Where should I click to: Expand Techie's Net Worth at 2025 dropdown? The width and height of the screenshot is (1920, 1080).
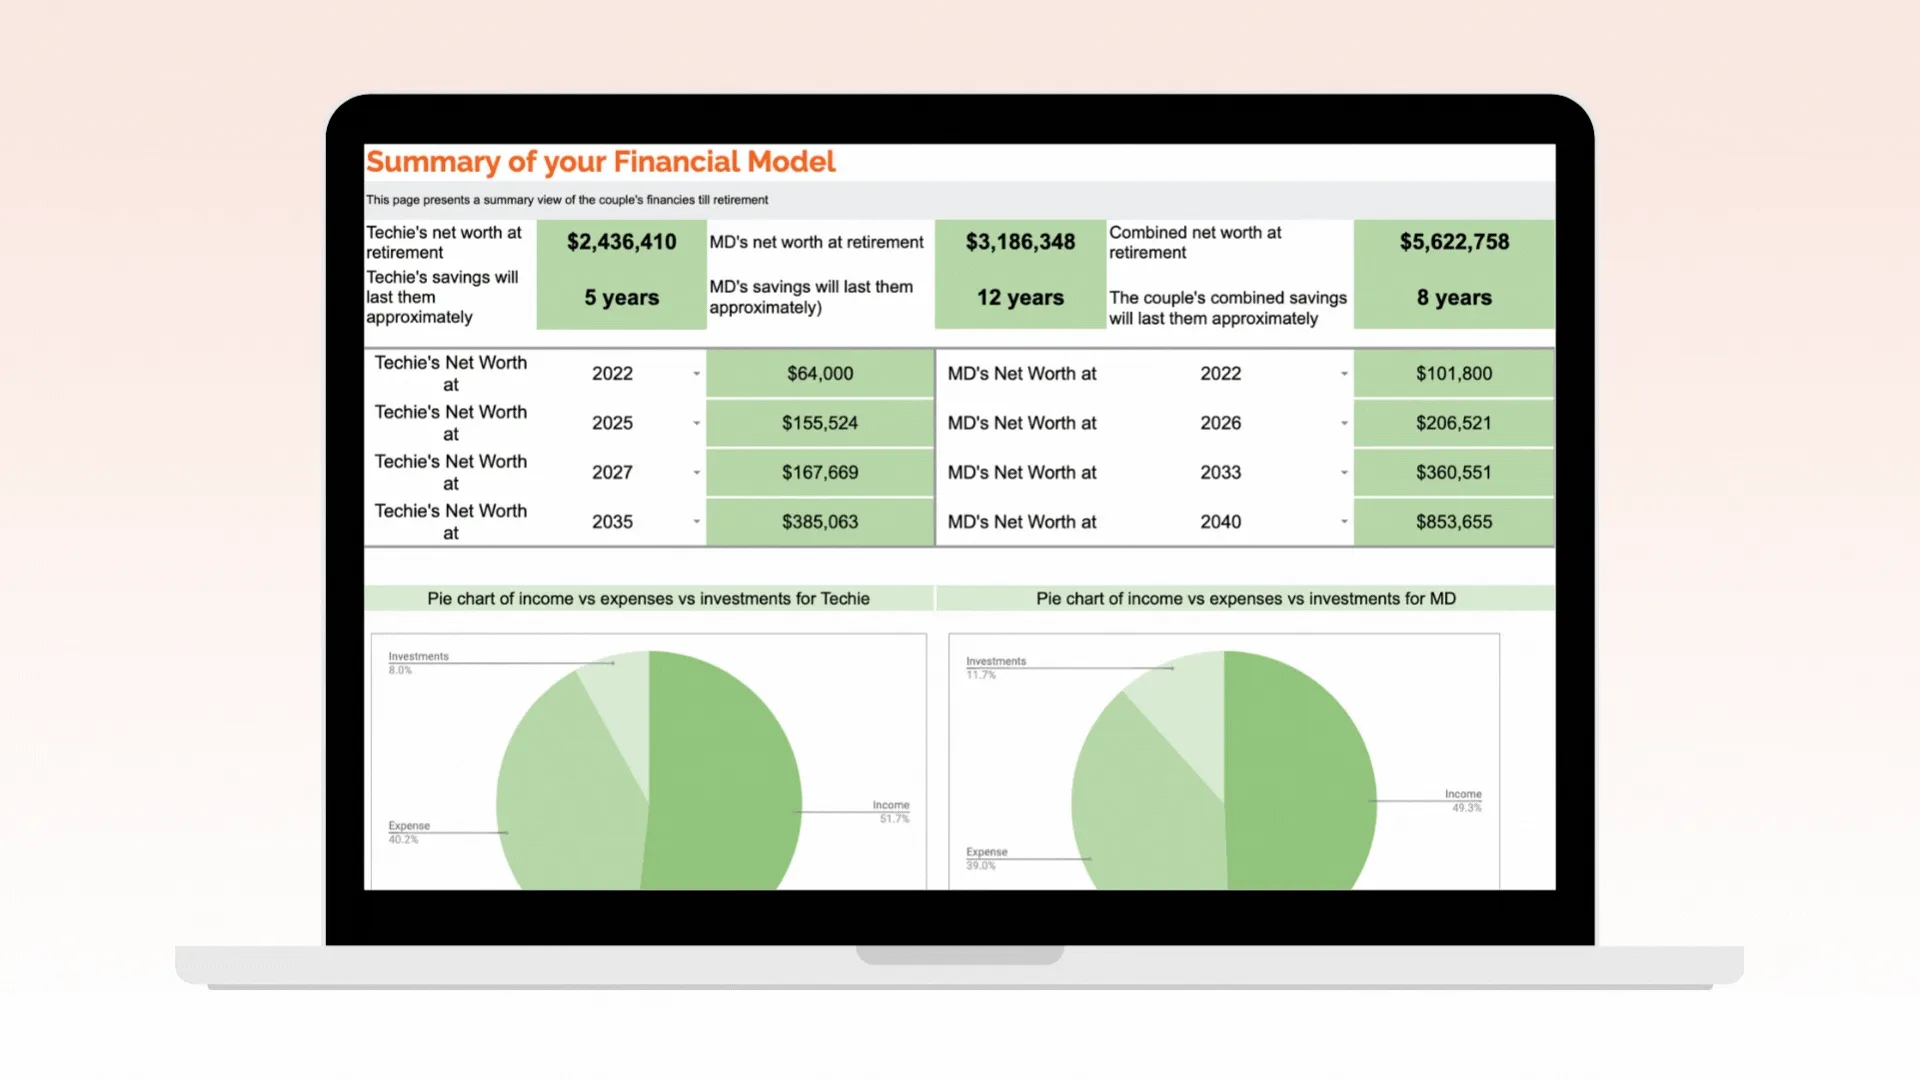coord(695,422)
